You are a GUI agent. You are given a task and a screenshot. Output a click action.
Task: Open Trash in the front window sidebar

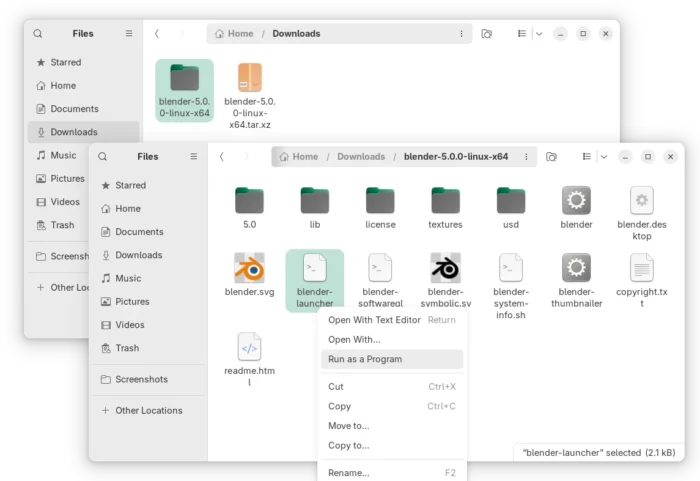[x=127, y=348]
